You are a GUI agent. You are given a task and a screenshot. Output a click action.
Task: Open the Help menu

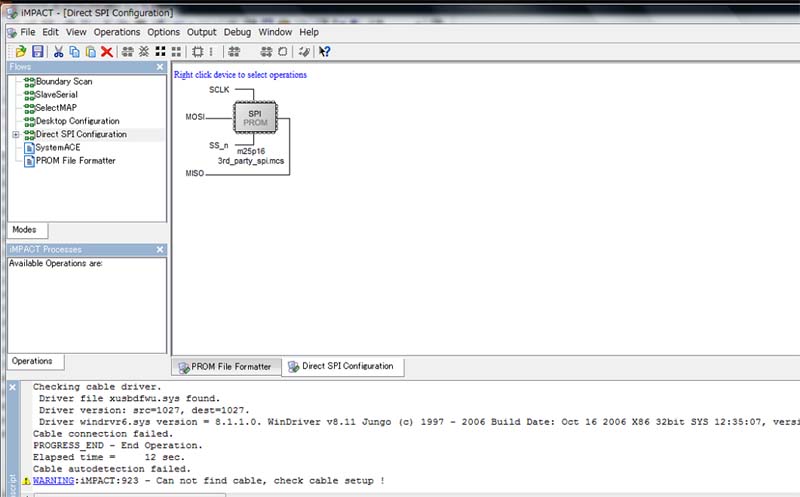coord(309,32)
